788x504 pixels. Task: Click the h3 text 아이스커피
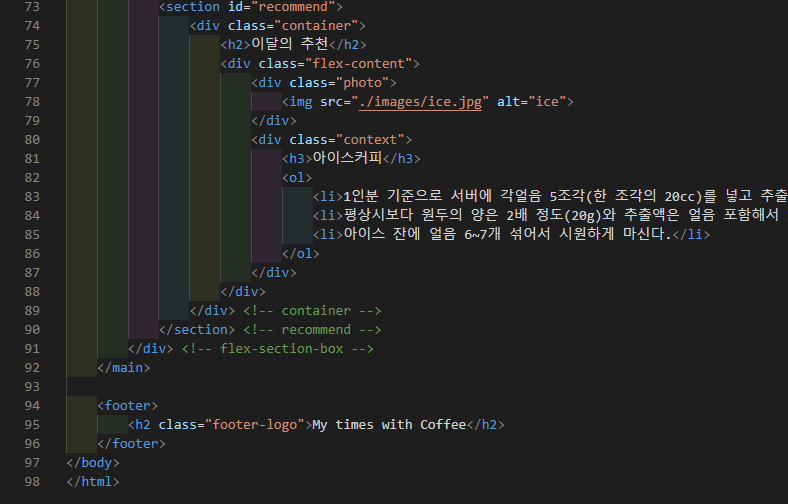coord(347,158)
